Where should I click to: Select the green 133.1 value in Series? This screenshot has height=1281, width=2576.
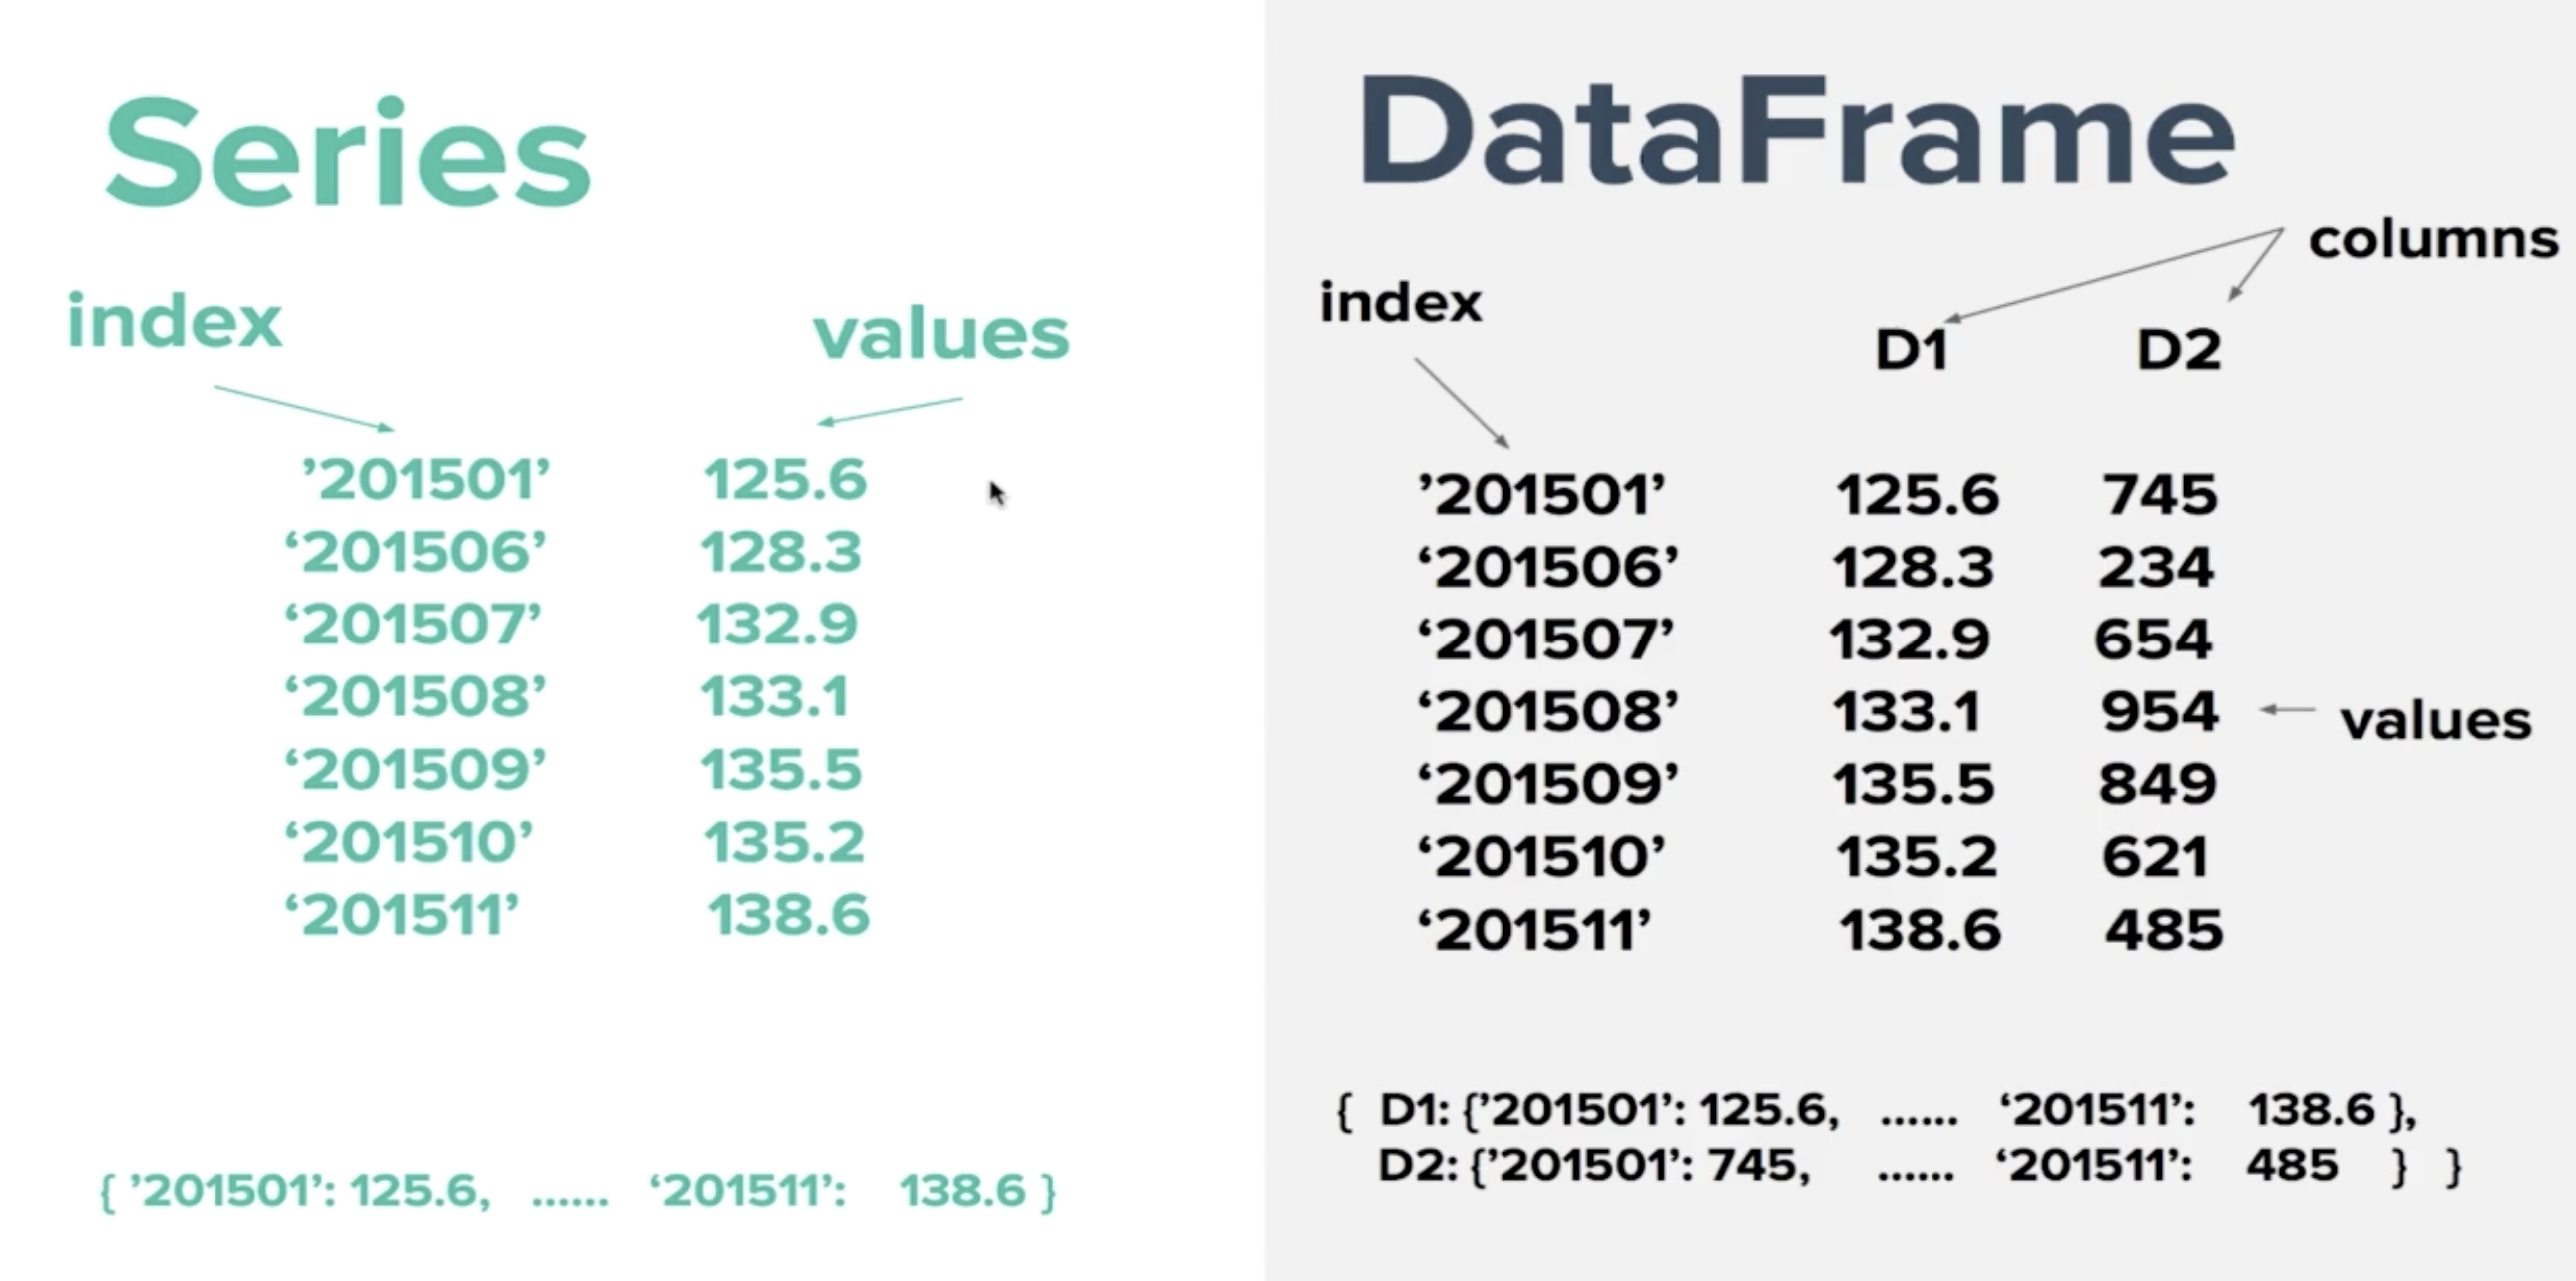pyautogui.click(x=775, y=697)
